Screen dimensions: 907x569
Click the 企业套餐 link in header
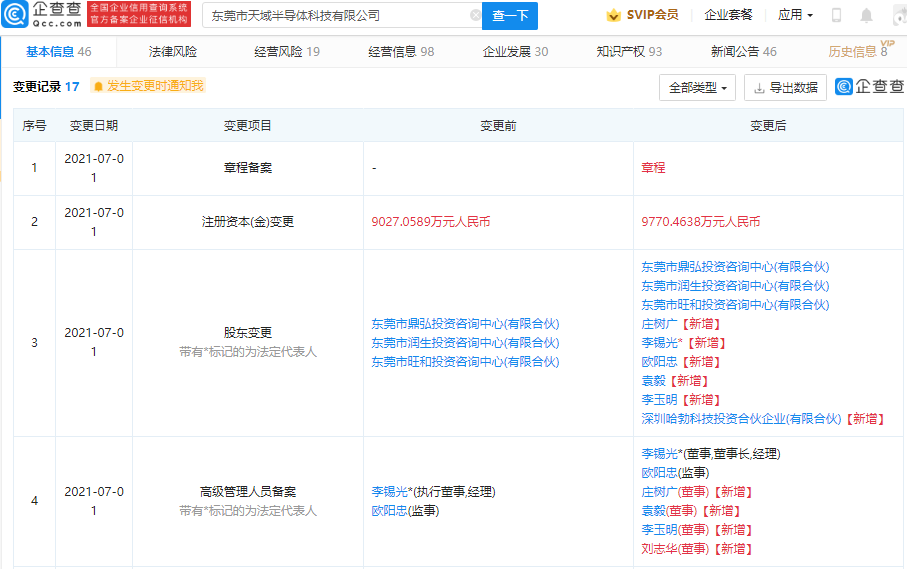point(728,15)
